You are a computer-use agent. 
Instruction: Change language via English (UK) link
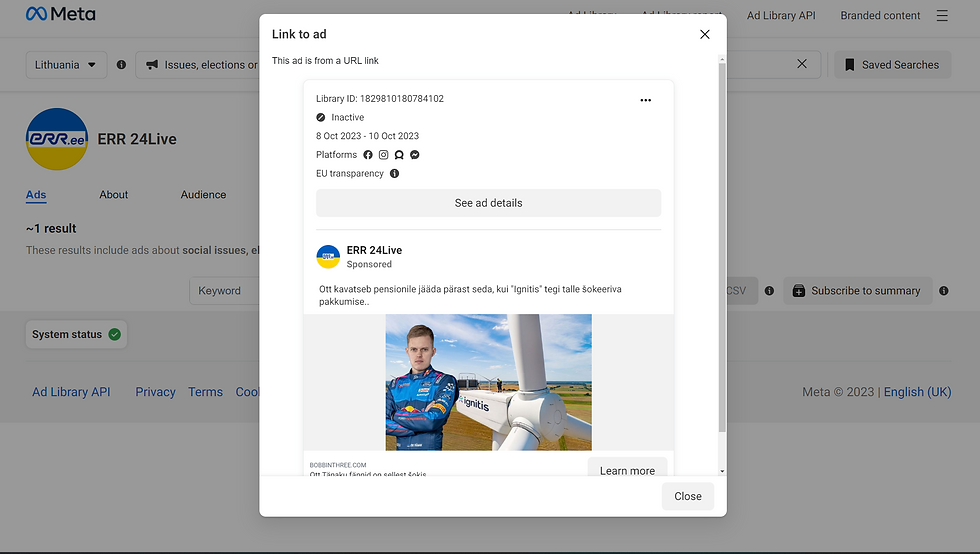pyautogui.click(x=917, y=392)
